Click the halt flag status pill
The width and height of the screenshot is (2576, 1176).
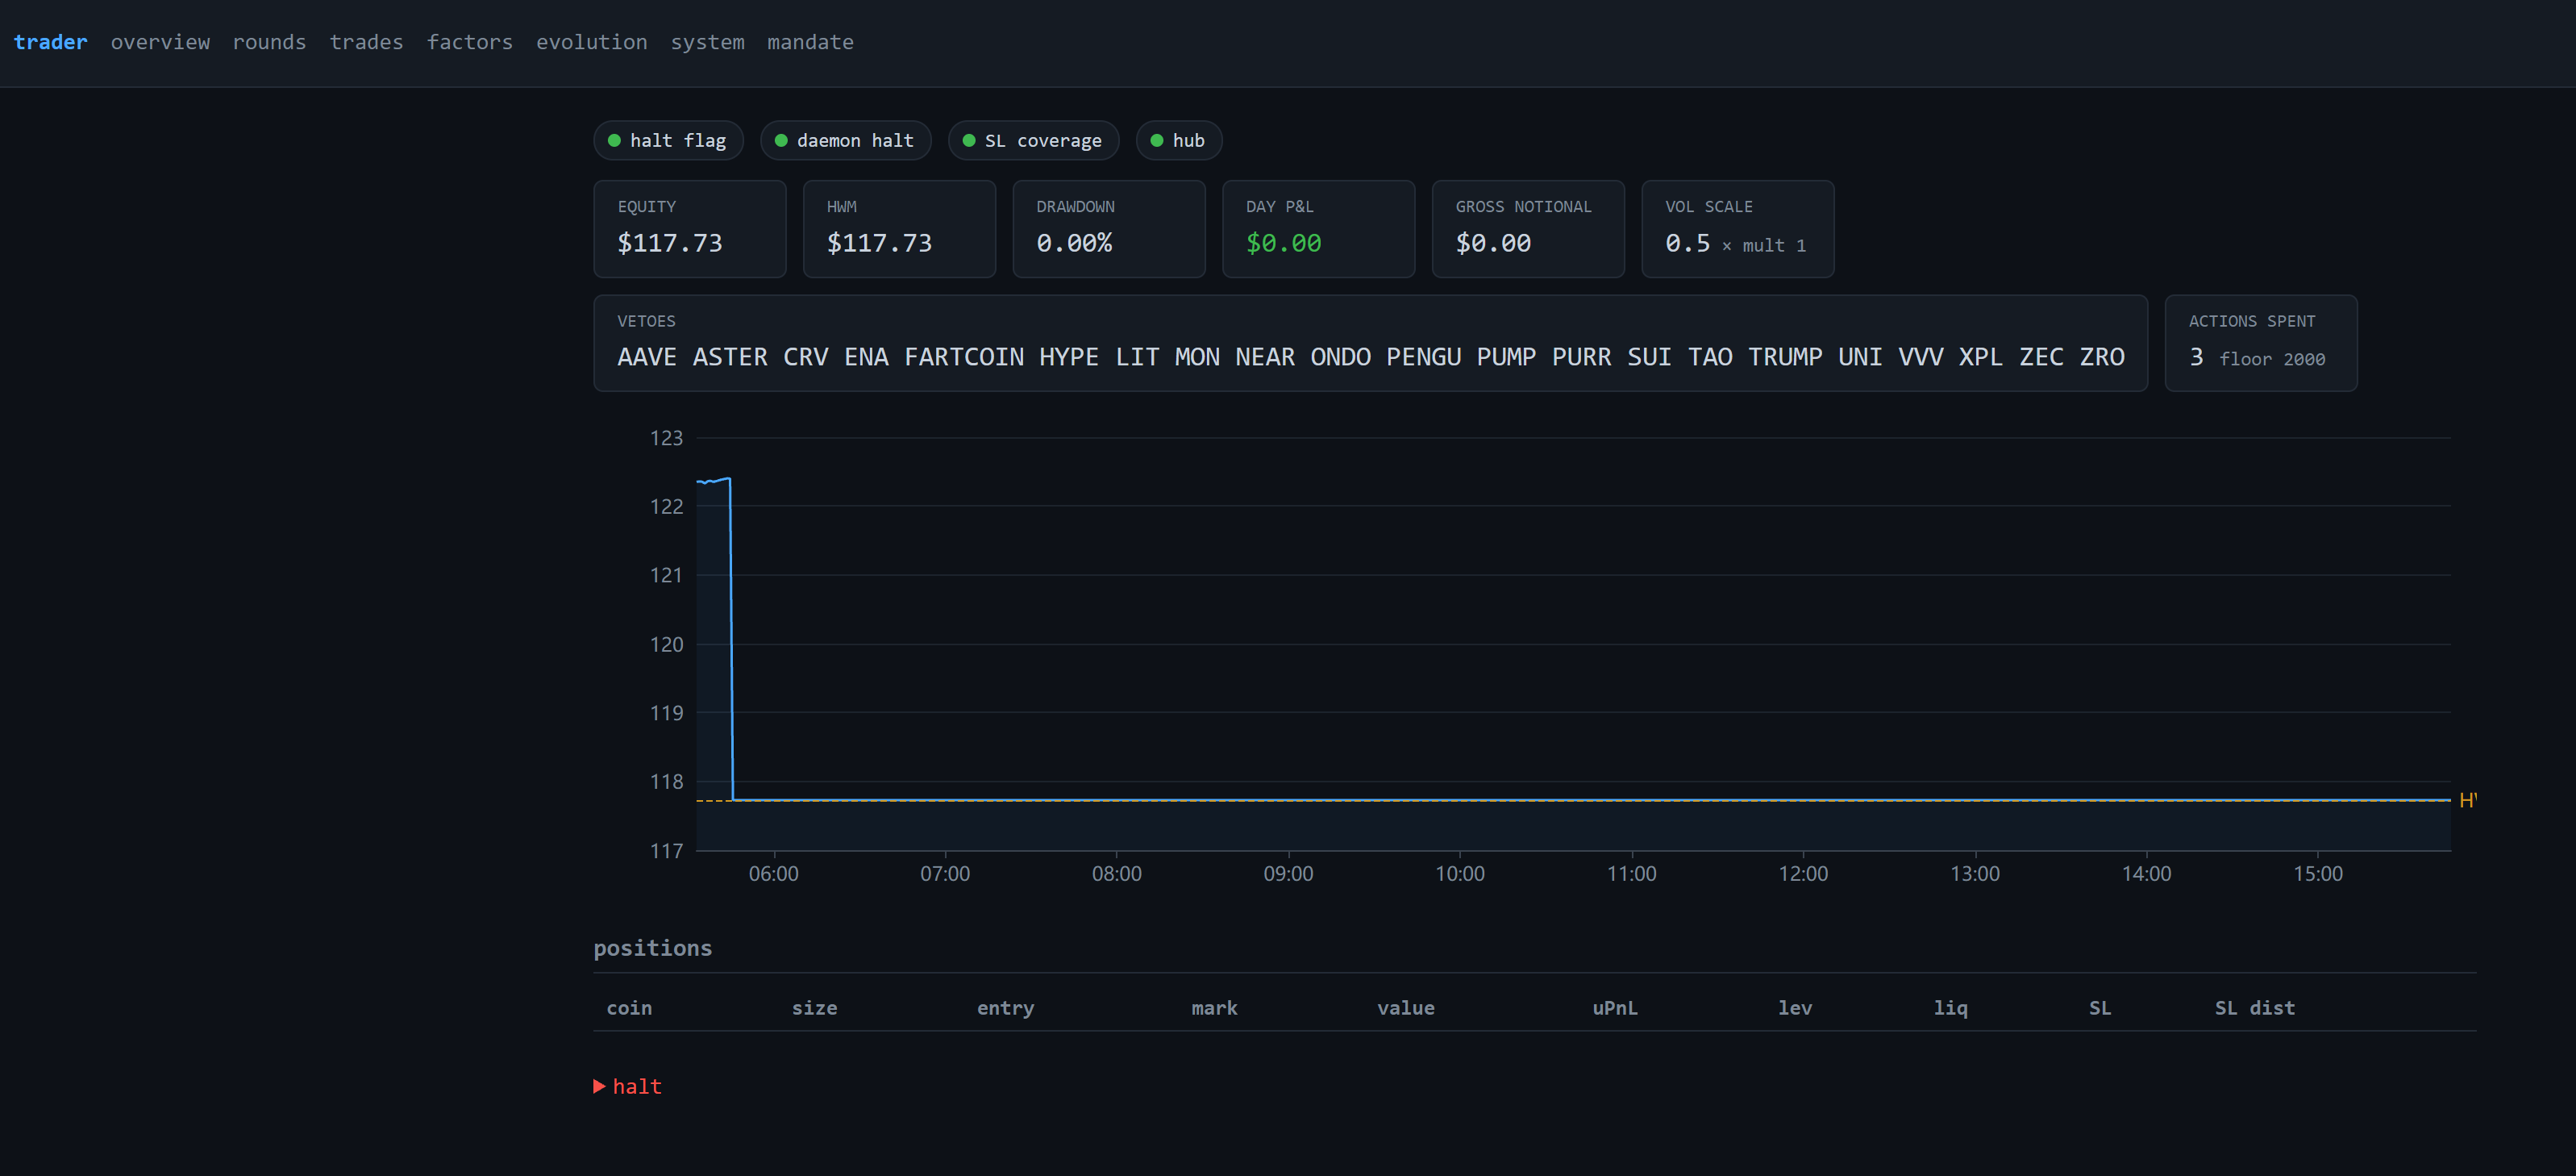[668, 140]
